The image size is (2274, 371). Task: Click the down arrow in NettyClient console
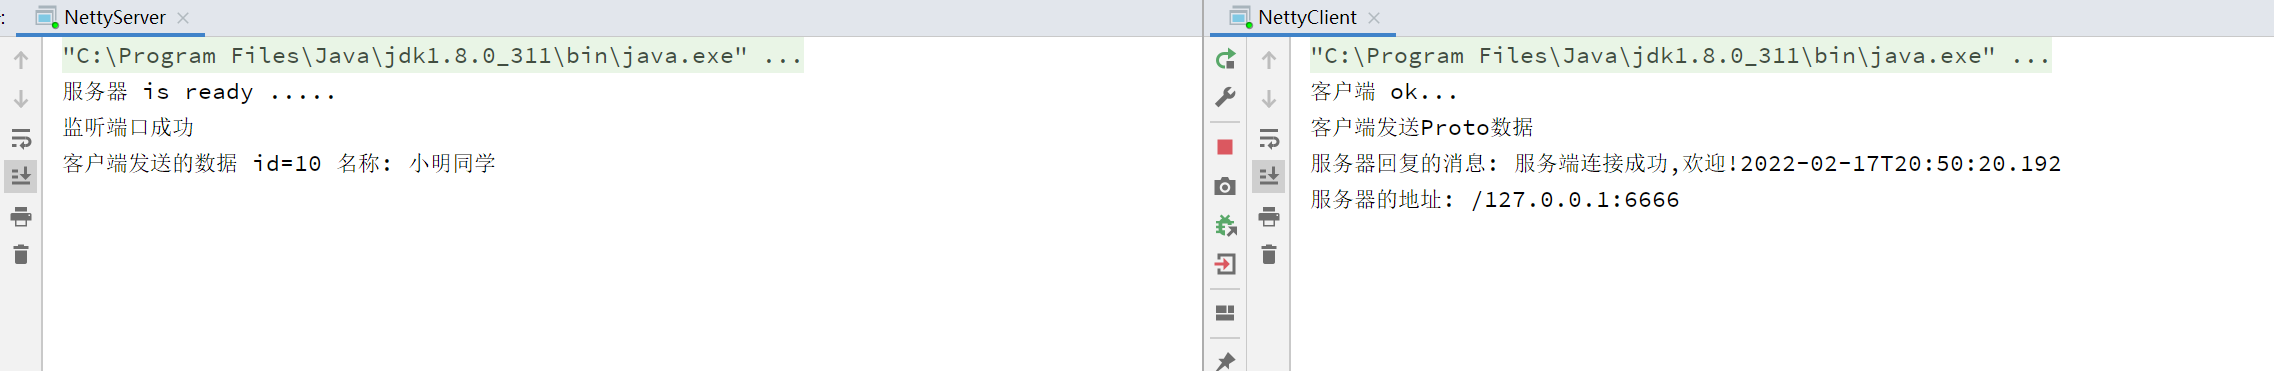point(1269,99)
